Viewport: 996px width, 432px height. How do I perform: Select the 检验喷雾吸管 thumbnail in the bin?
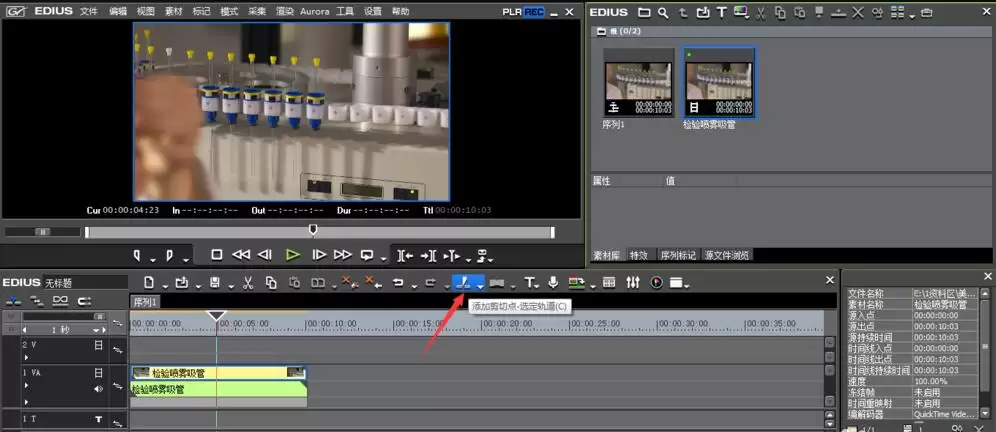pyautogui.click(x=720, y=83)
